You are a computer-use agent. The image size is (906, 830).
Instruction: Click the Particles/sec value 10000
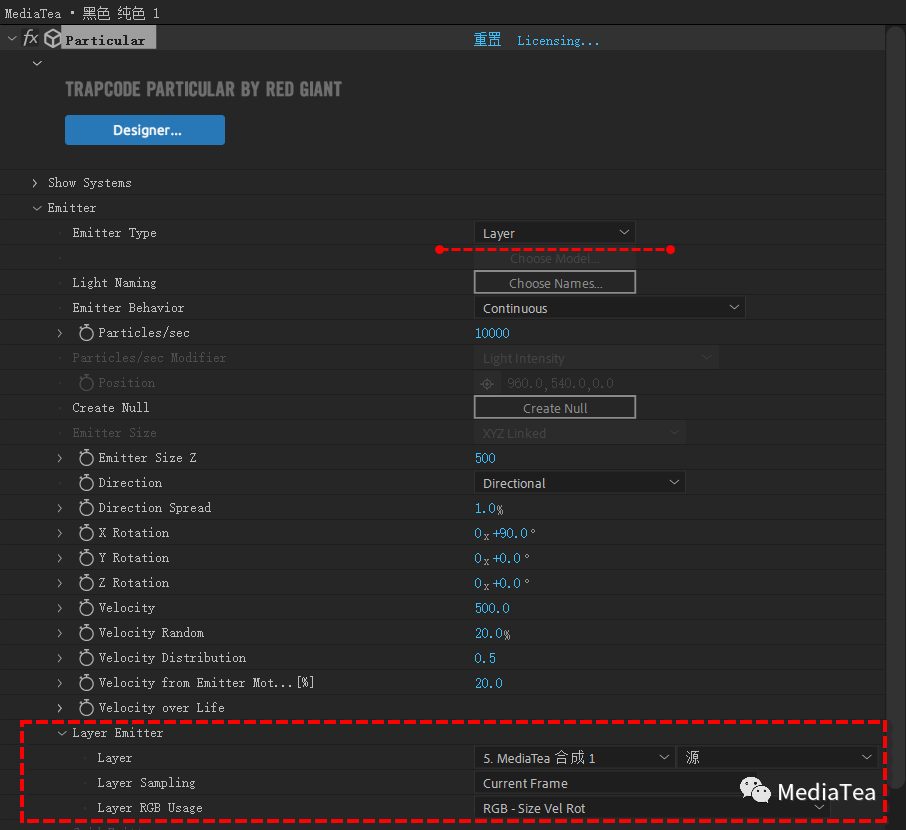click(x=492, y=333)
